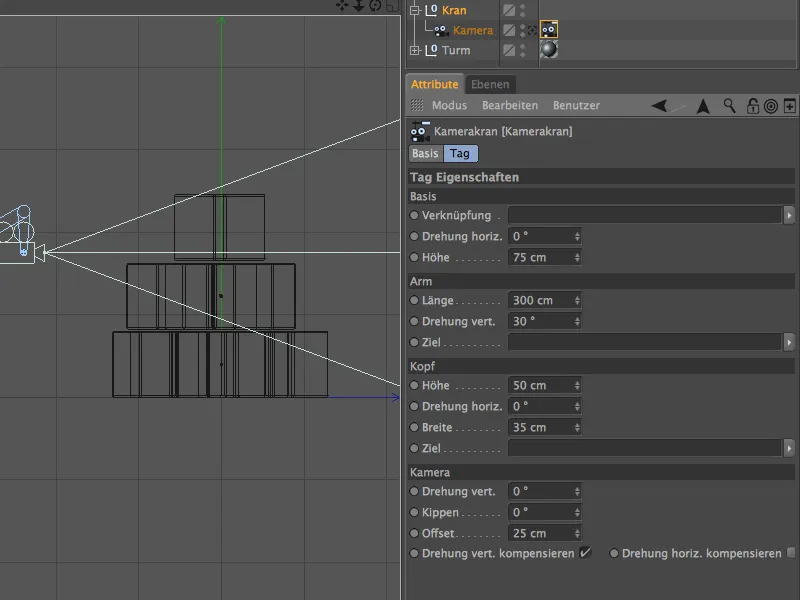Select the camera crane tag on Kamera
The image size is (800, 600).
(549, 30)
